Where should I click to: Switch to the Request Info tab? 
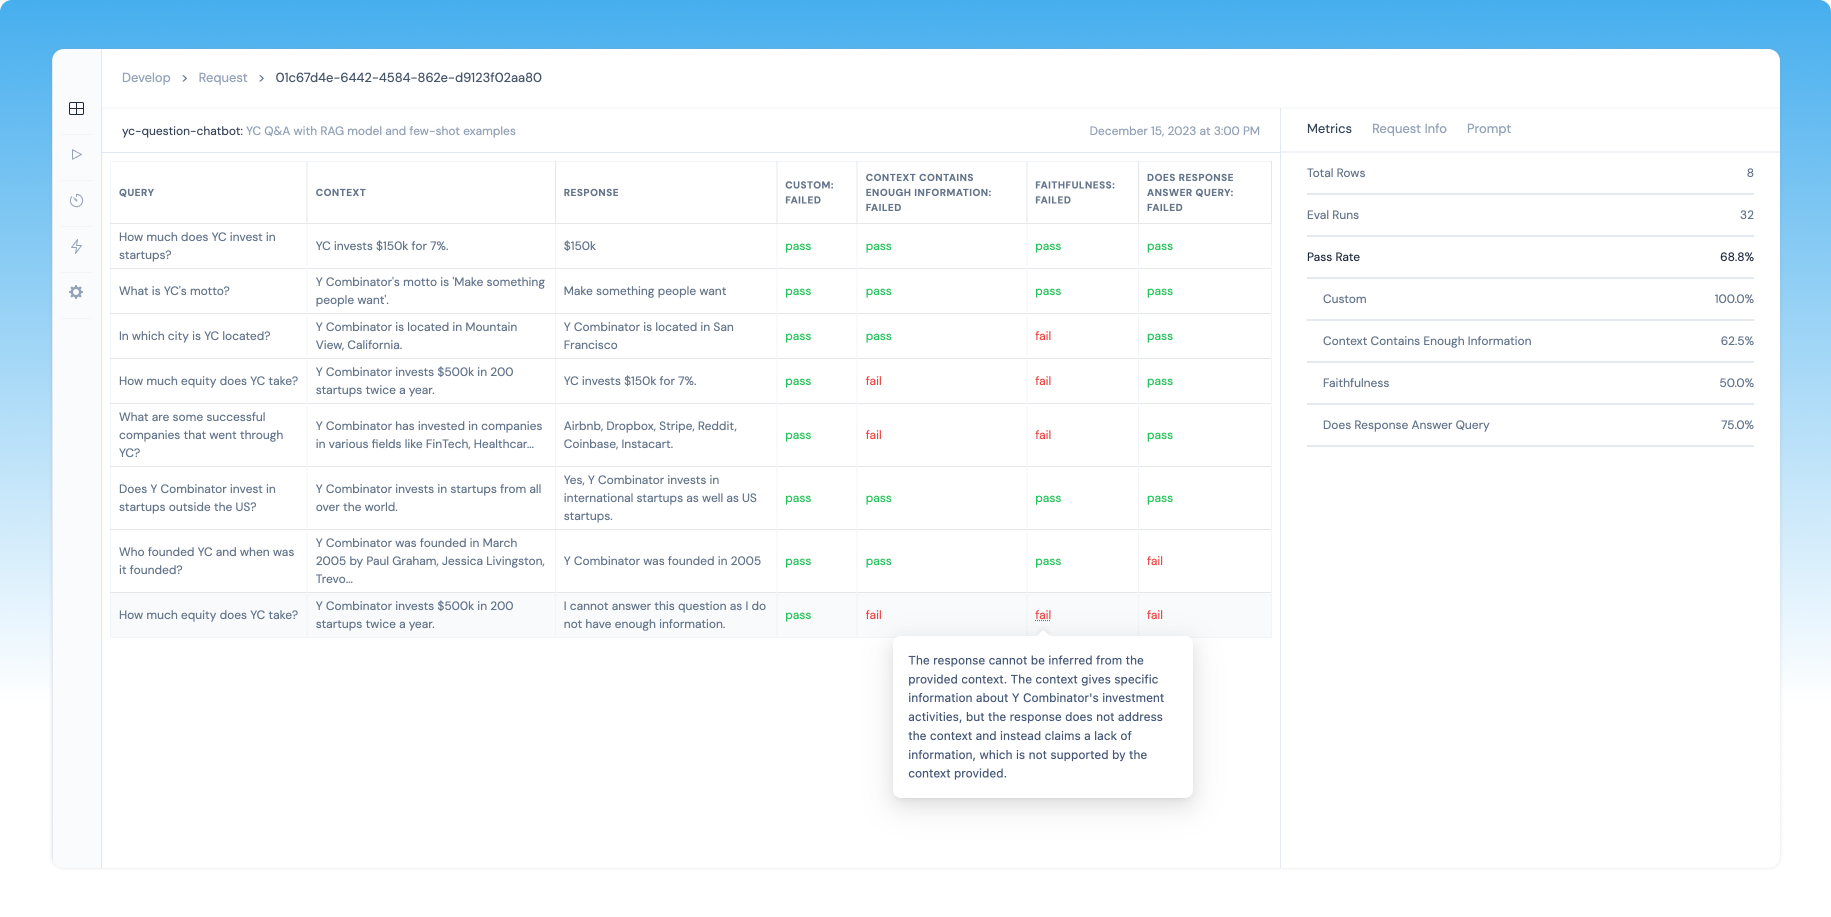coord(1409,128)
